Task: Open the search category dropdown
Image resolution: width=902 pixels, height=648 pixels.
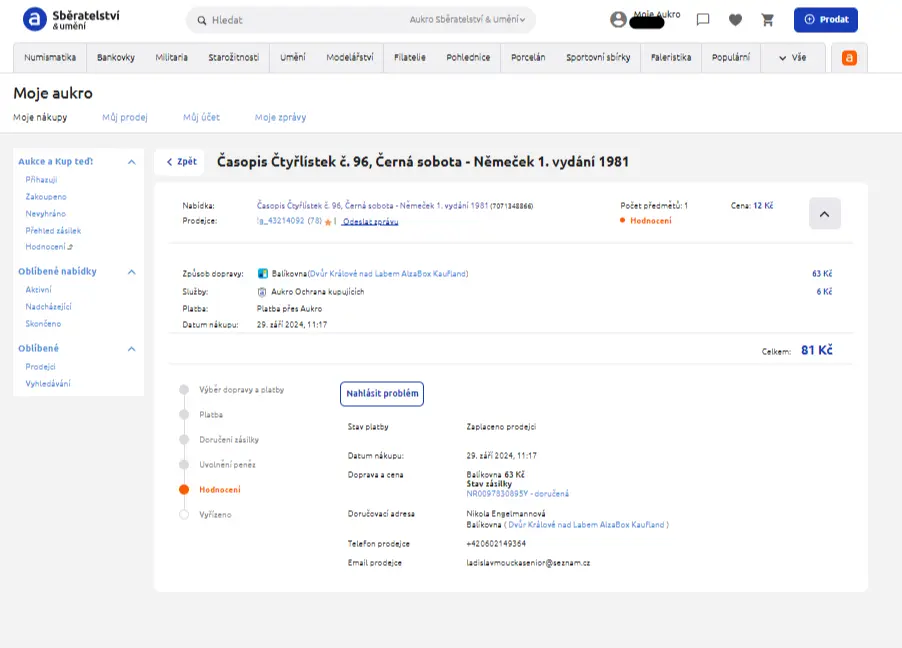Action: 467,20
